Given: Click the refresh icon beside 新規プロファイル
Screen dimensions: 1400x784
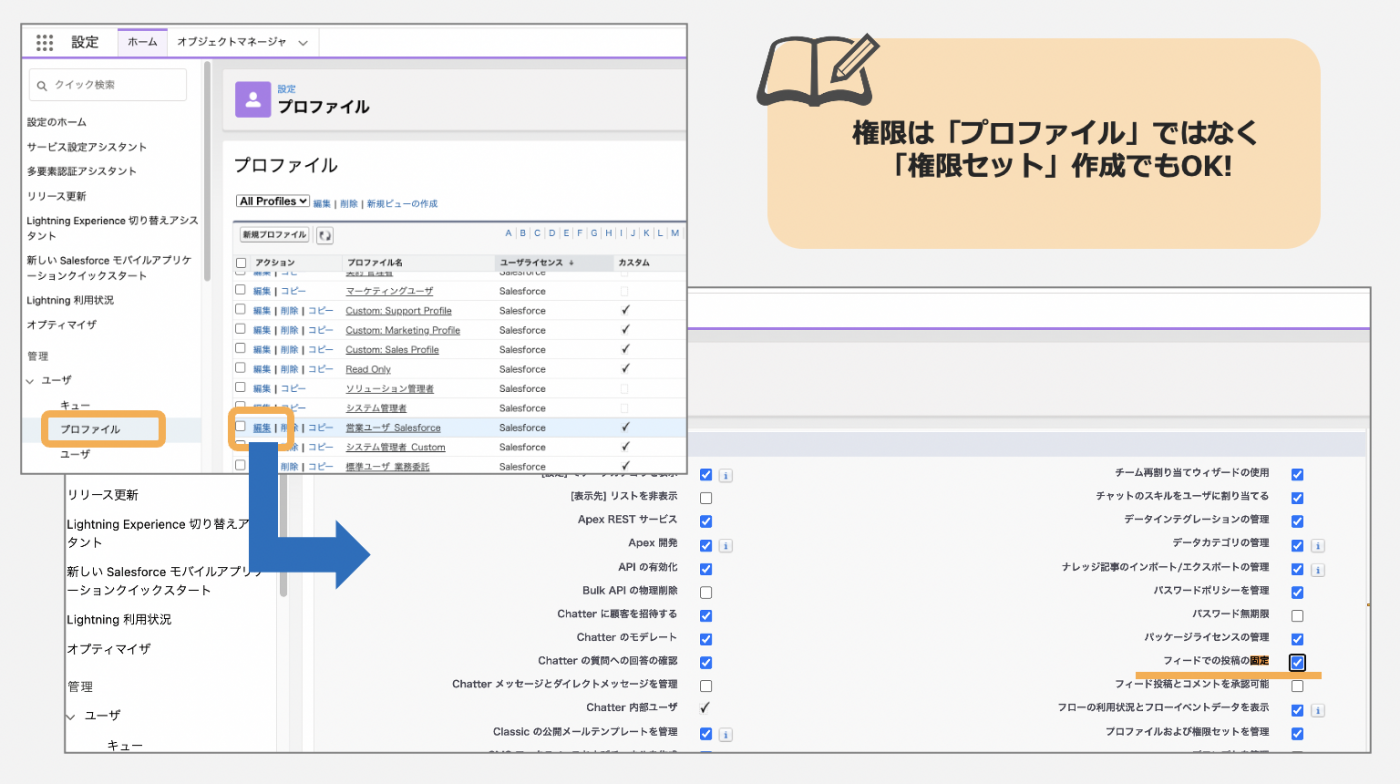Looking at the screenshot, I should coord(324,235).
